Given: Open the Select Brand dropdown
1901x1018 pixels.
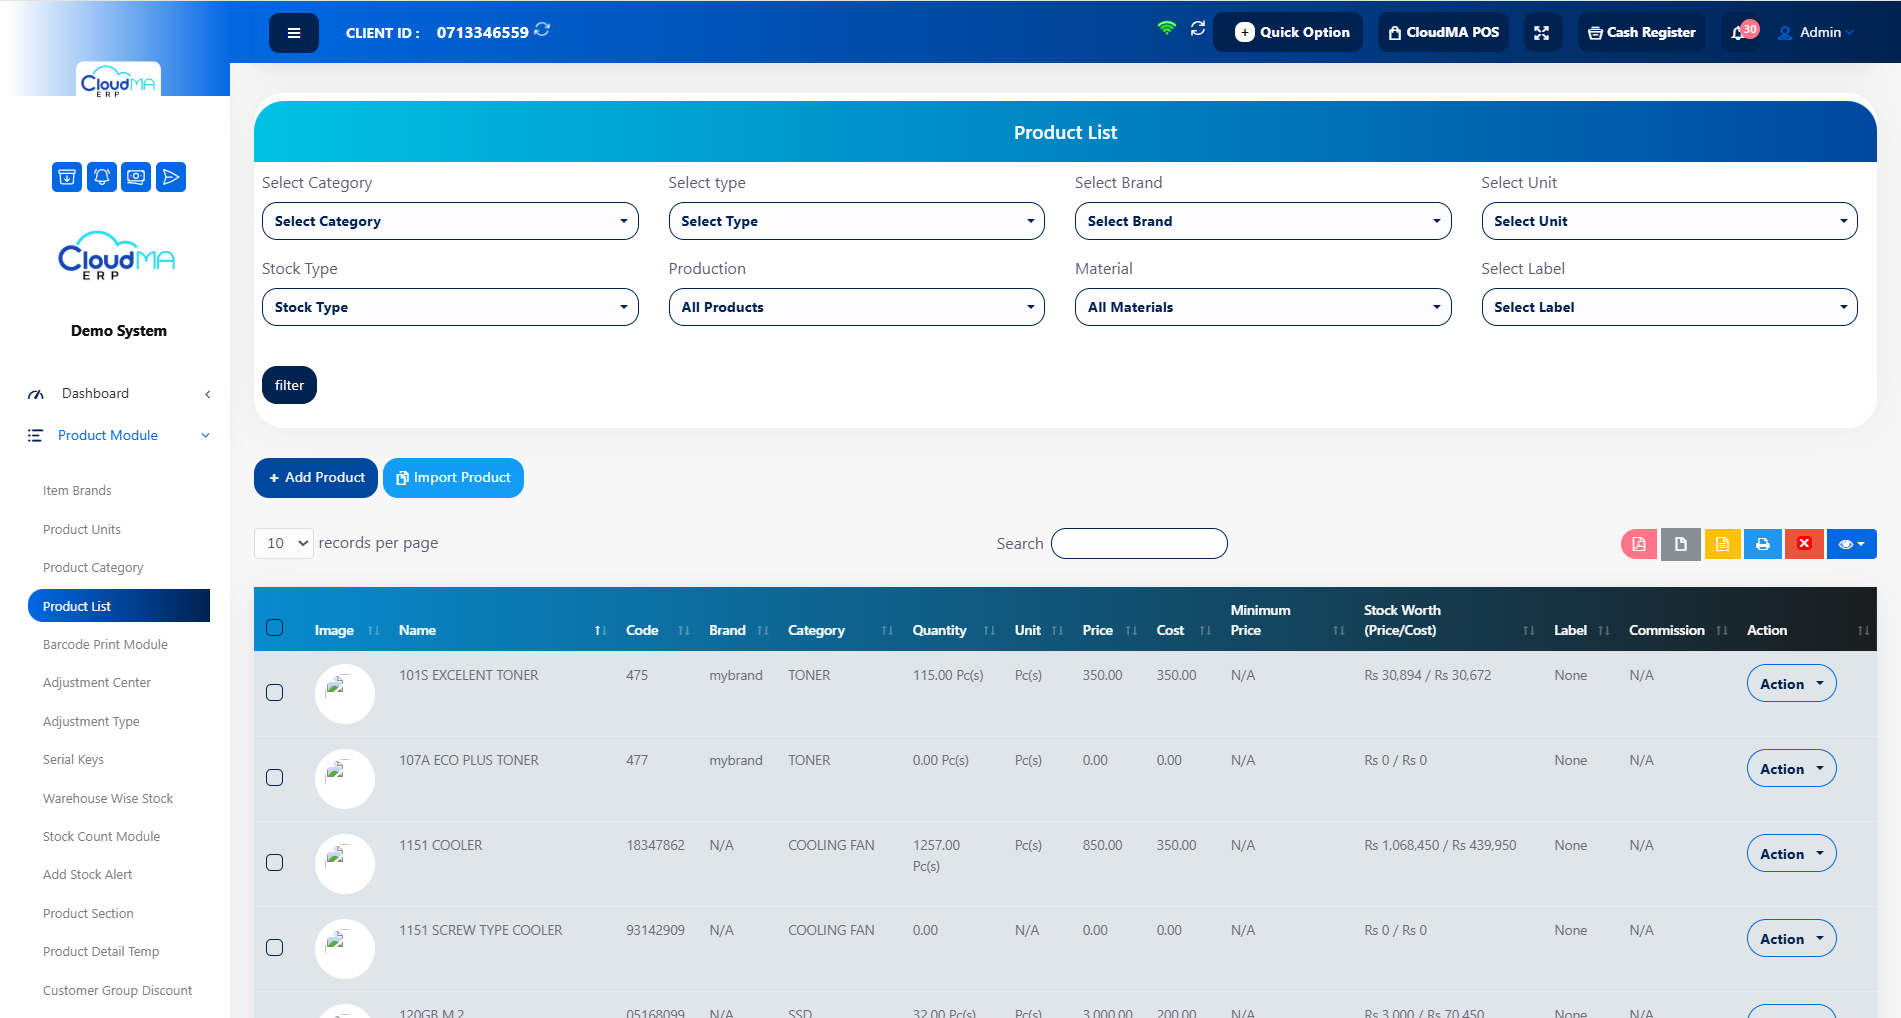Looking at the screenshot, I should click(x=1263, y=221).
